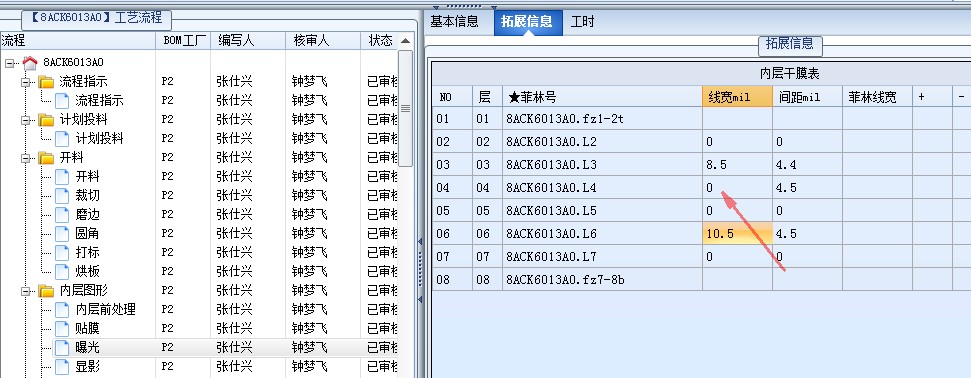Image resolution: width=971 pixels, height=378 pixels.
Task: Collapse the 开料 folder node
Action: (25, 158)
